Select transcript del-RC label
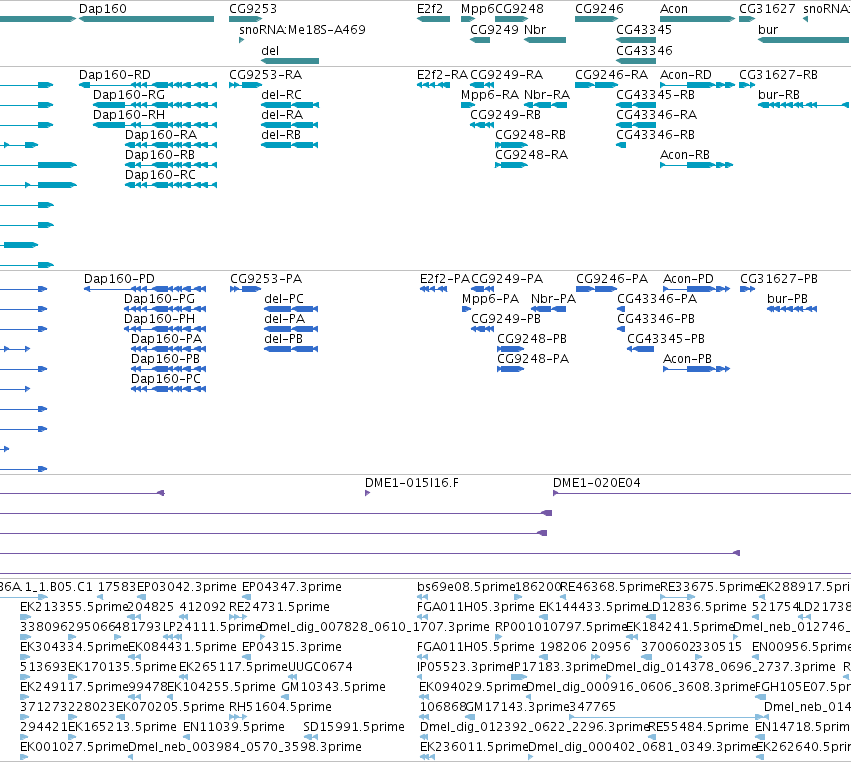Screen dimensions: 851x762 (x=281, y=94)
